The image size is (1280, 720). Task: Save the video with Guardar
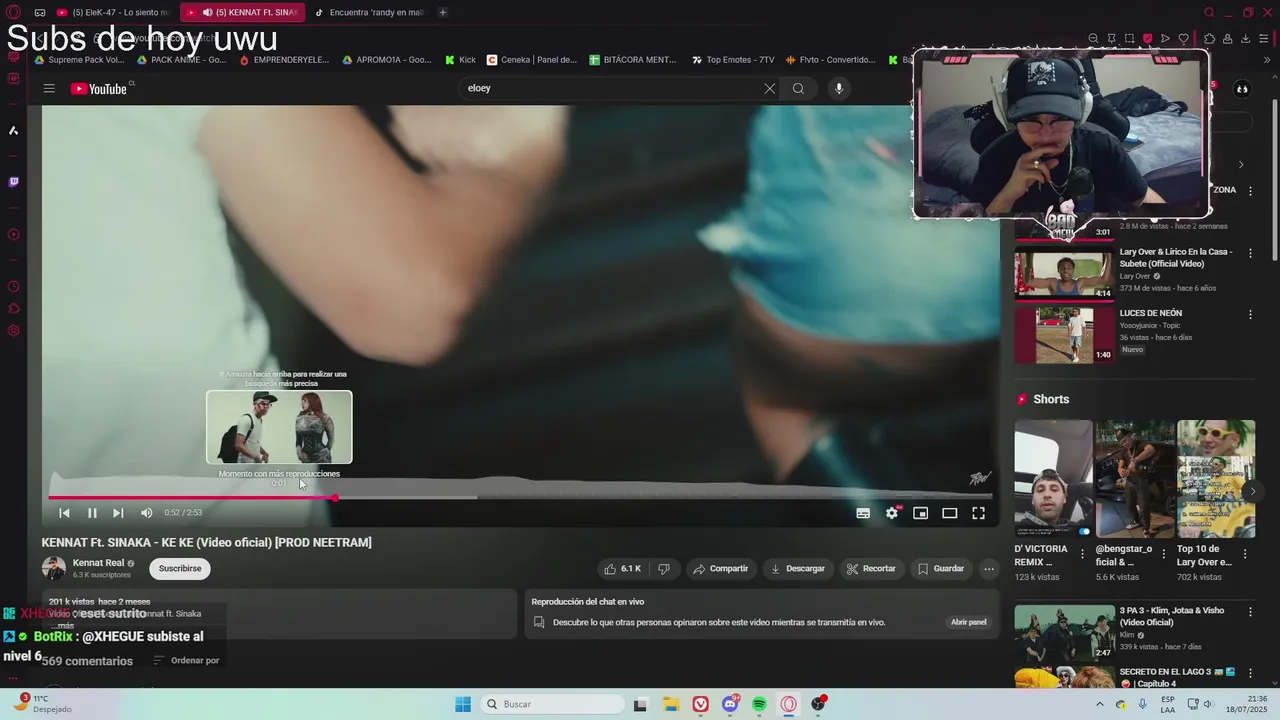pos(941,569)
